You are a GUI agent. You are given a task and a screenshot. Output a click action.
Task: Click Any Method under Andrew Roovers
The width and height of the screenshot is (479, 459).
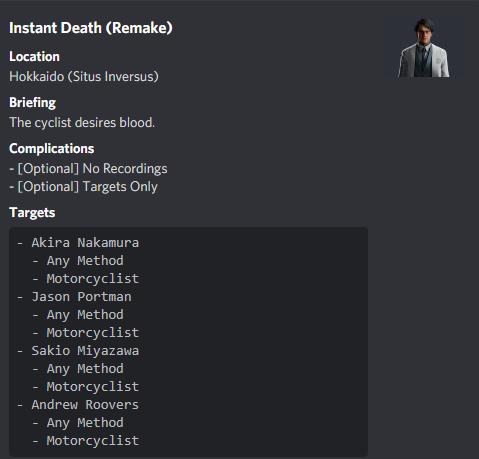tap(85, 423)
